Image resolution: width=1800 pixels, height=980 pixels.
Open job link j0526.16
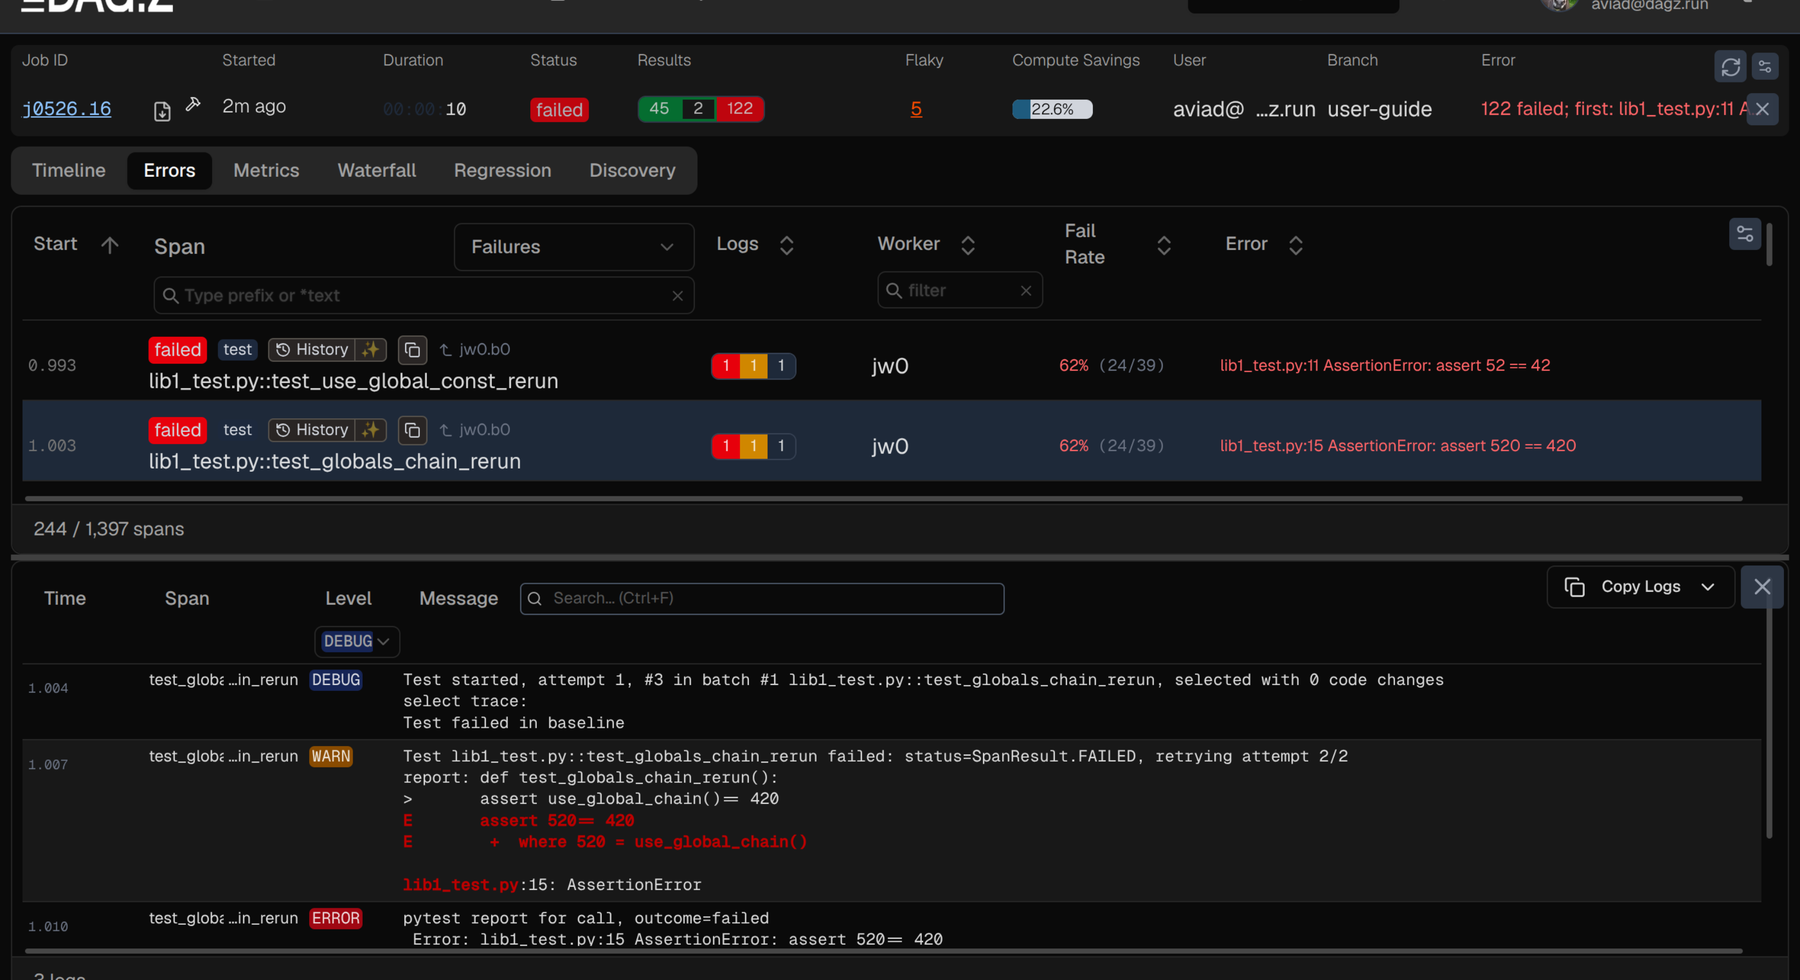(x=67, y=109)
